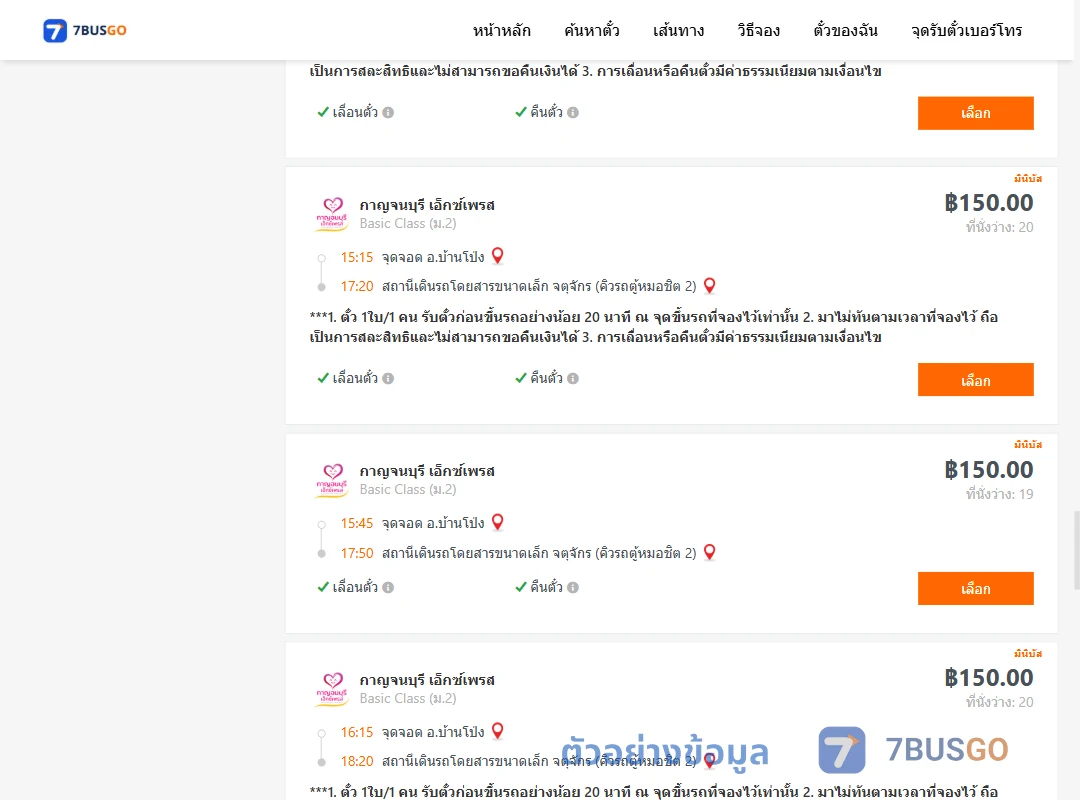1080x800 pixels.
Task: Click map pin beside 15:15 จุดจอด อ.บ้านโป่ง
Action: pyautogui.click(x=497, y=256)
